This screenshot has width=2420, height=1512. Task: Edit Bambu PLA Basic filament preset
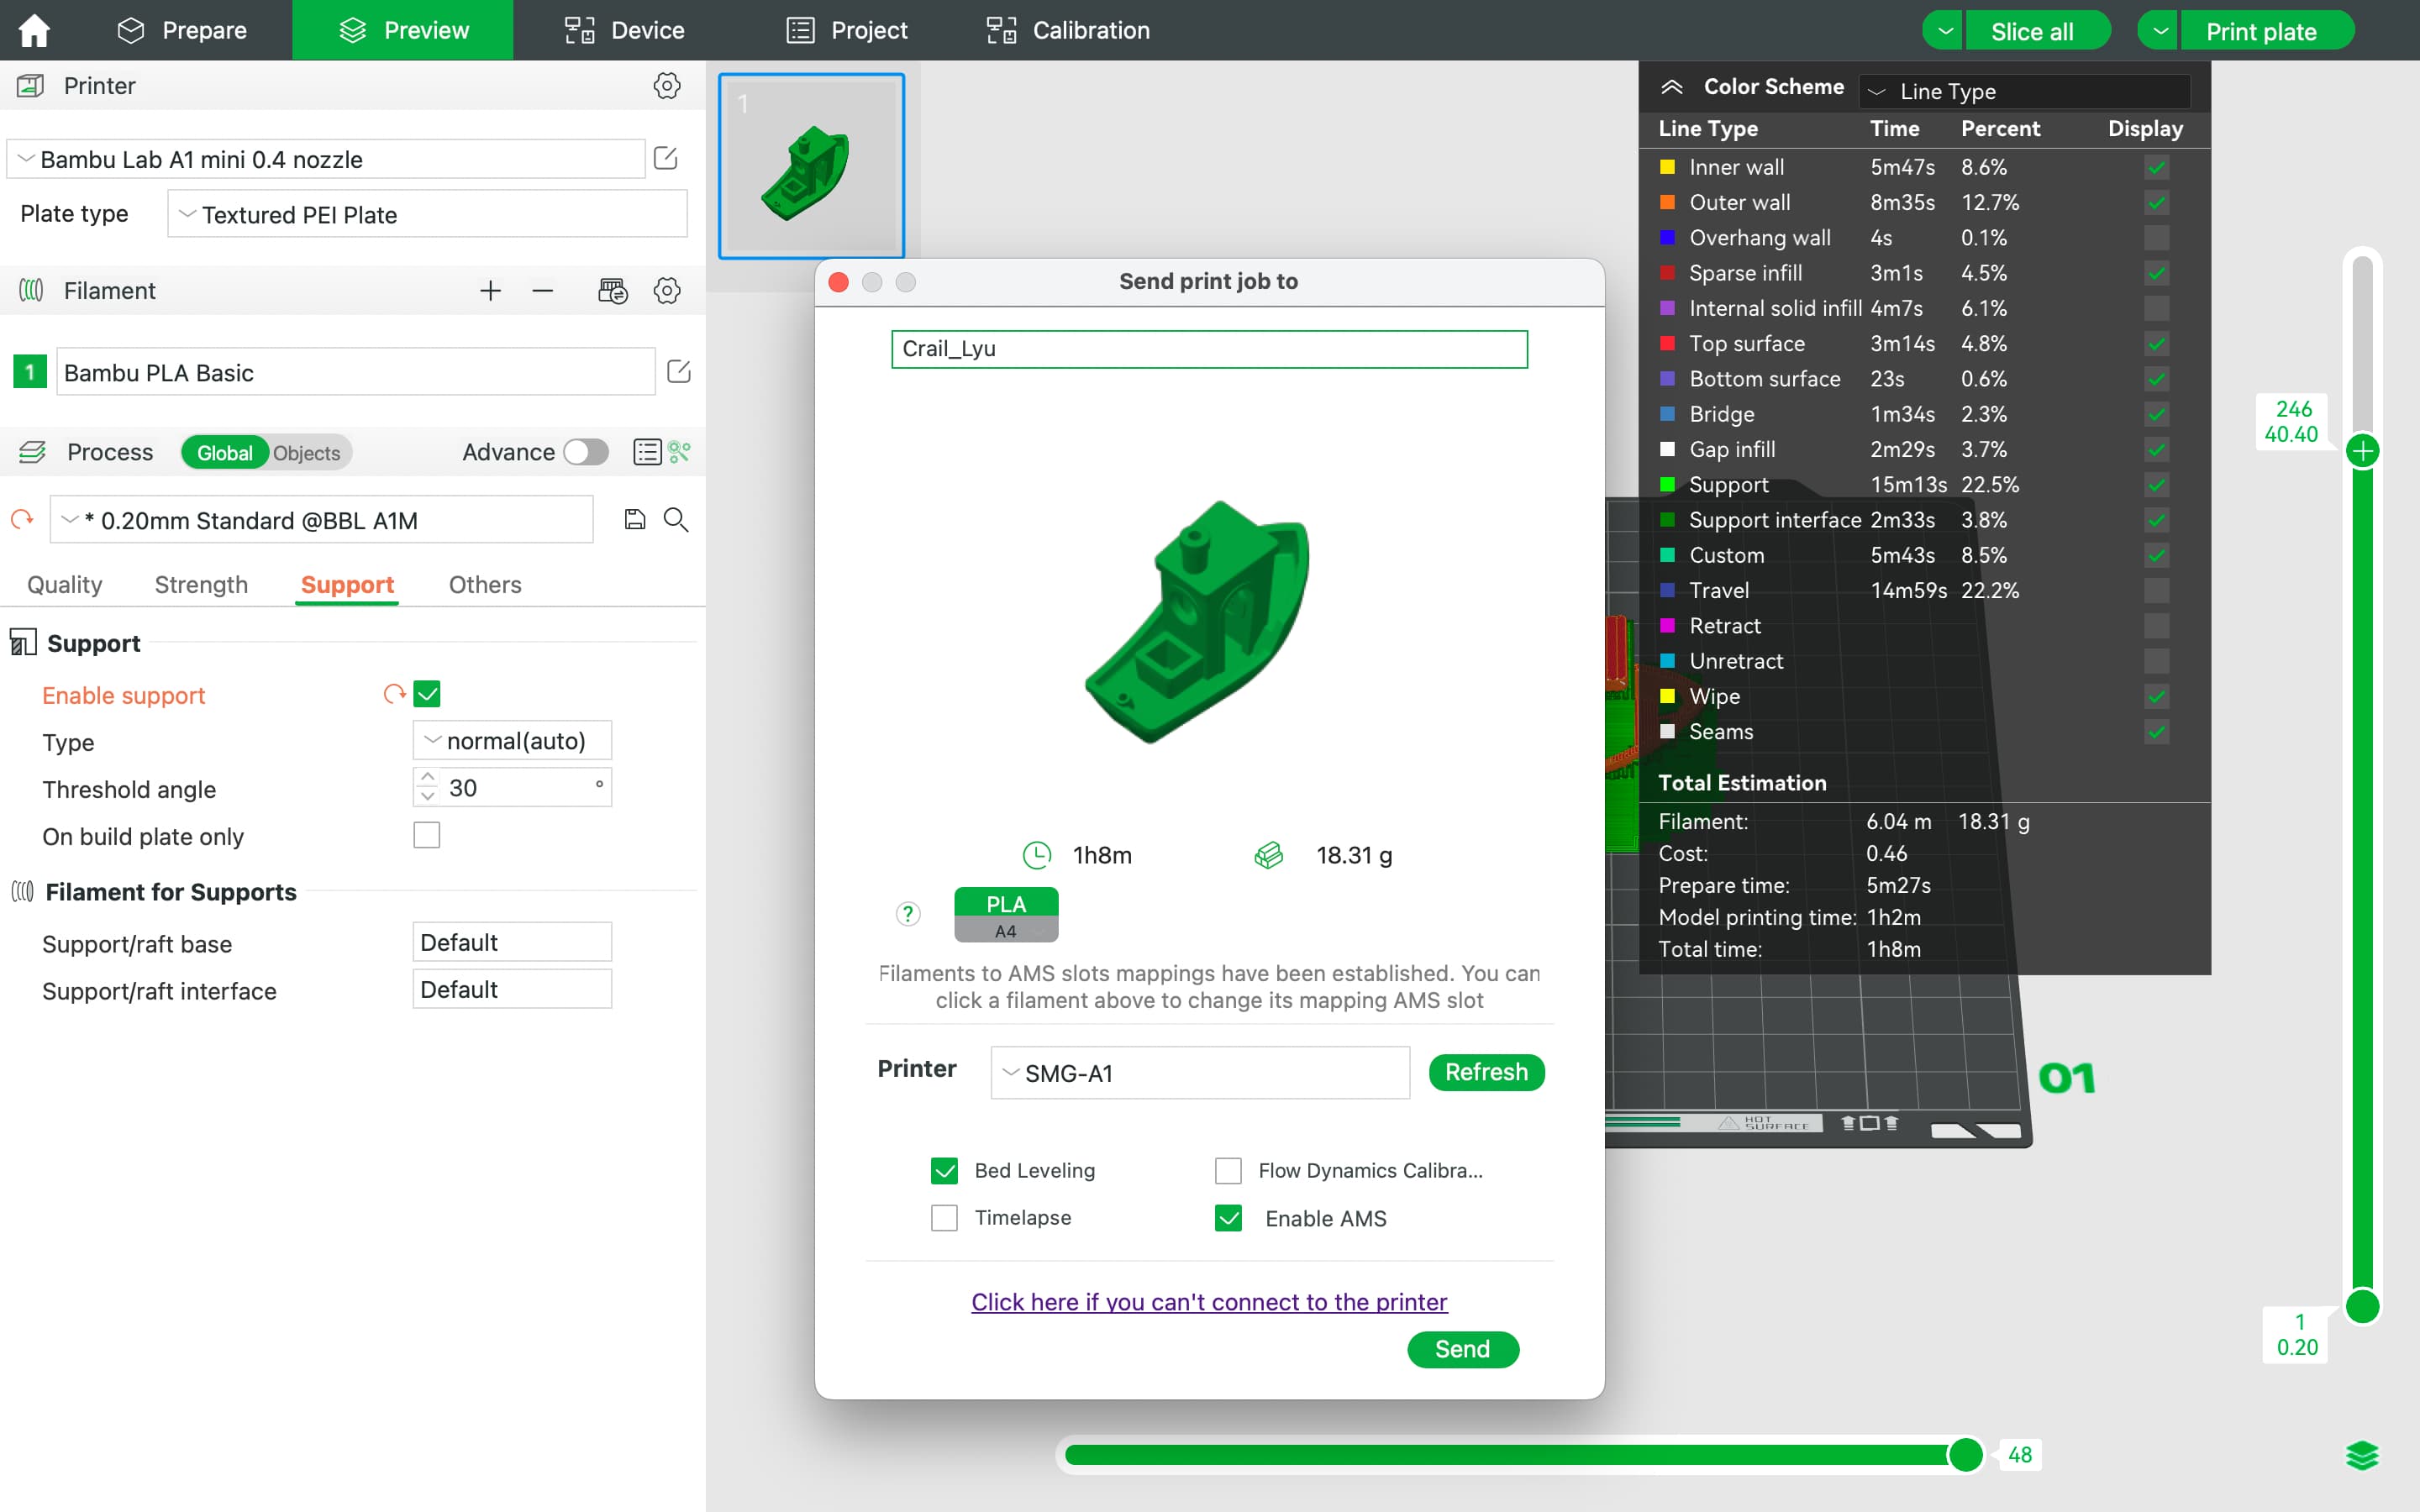[679, 372]
